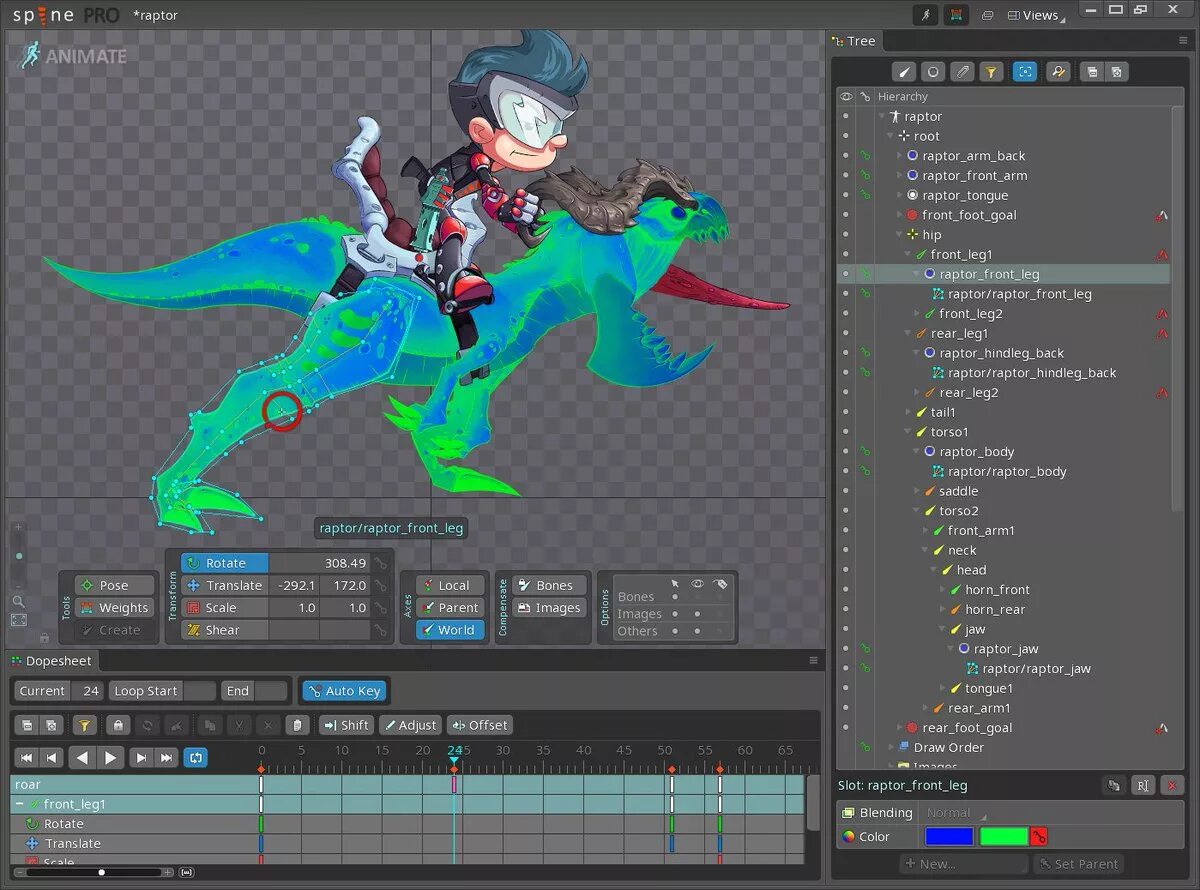Image resolution: width=1200 pixels, height=890 pixels.
Task: Click the paste keys clipboard icon
Action: 297,725
